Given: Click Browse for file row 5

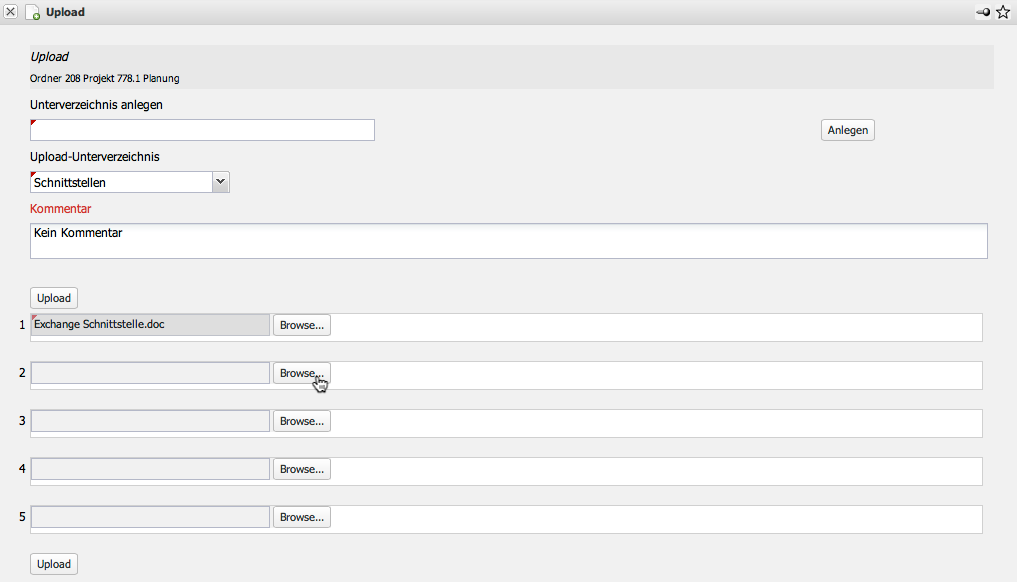Looking at the screenshot, I should [x=302, y=517].
